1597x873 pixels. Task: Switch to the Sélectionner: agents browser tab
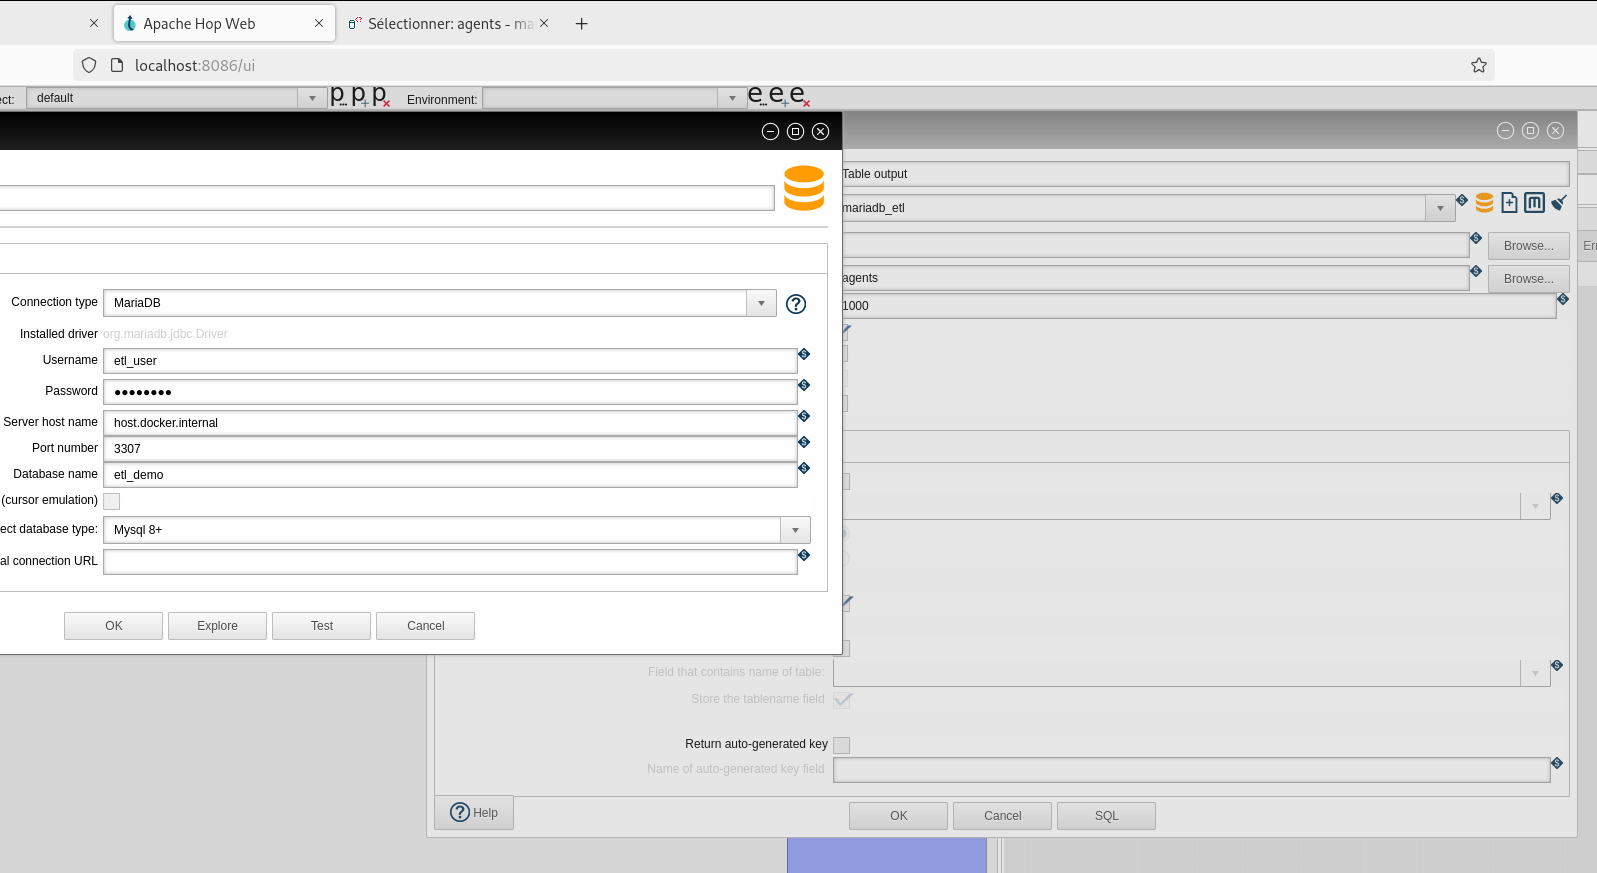point(440,24)
